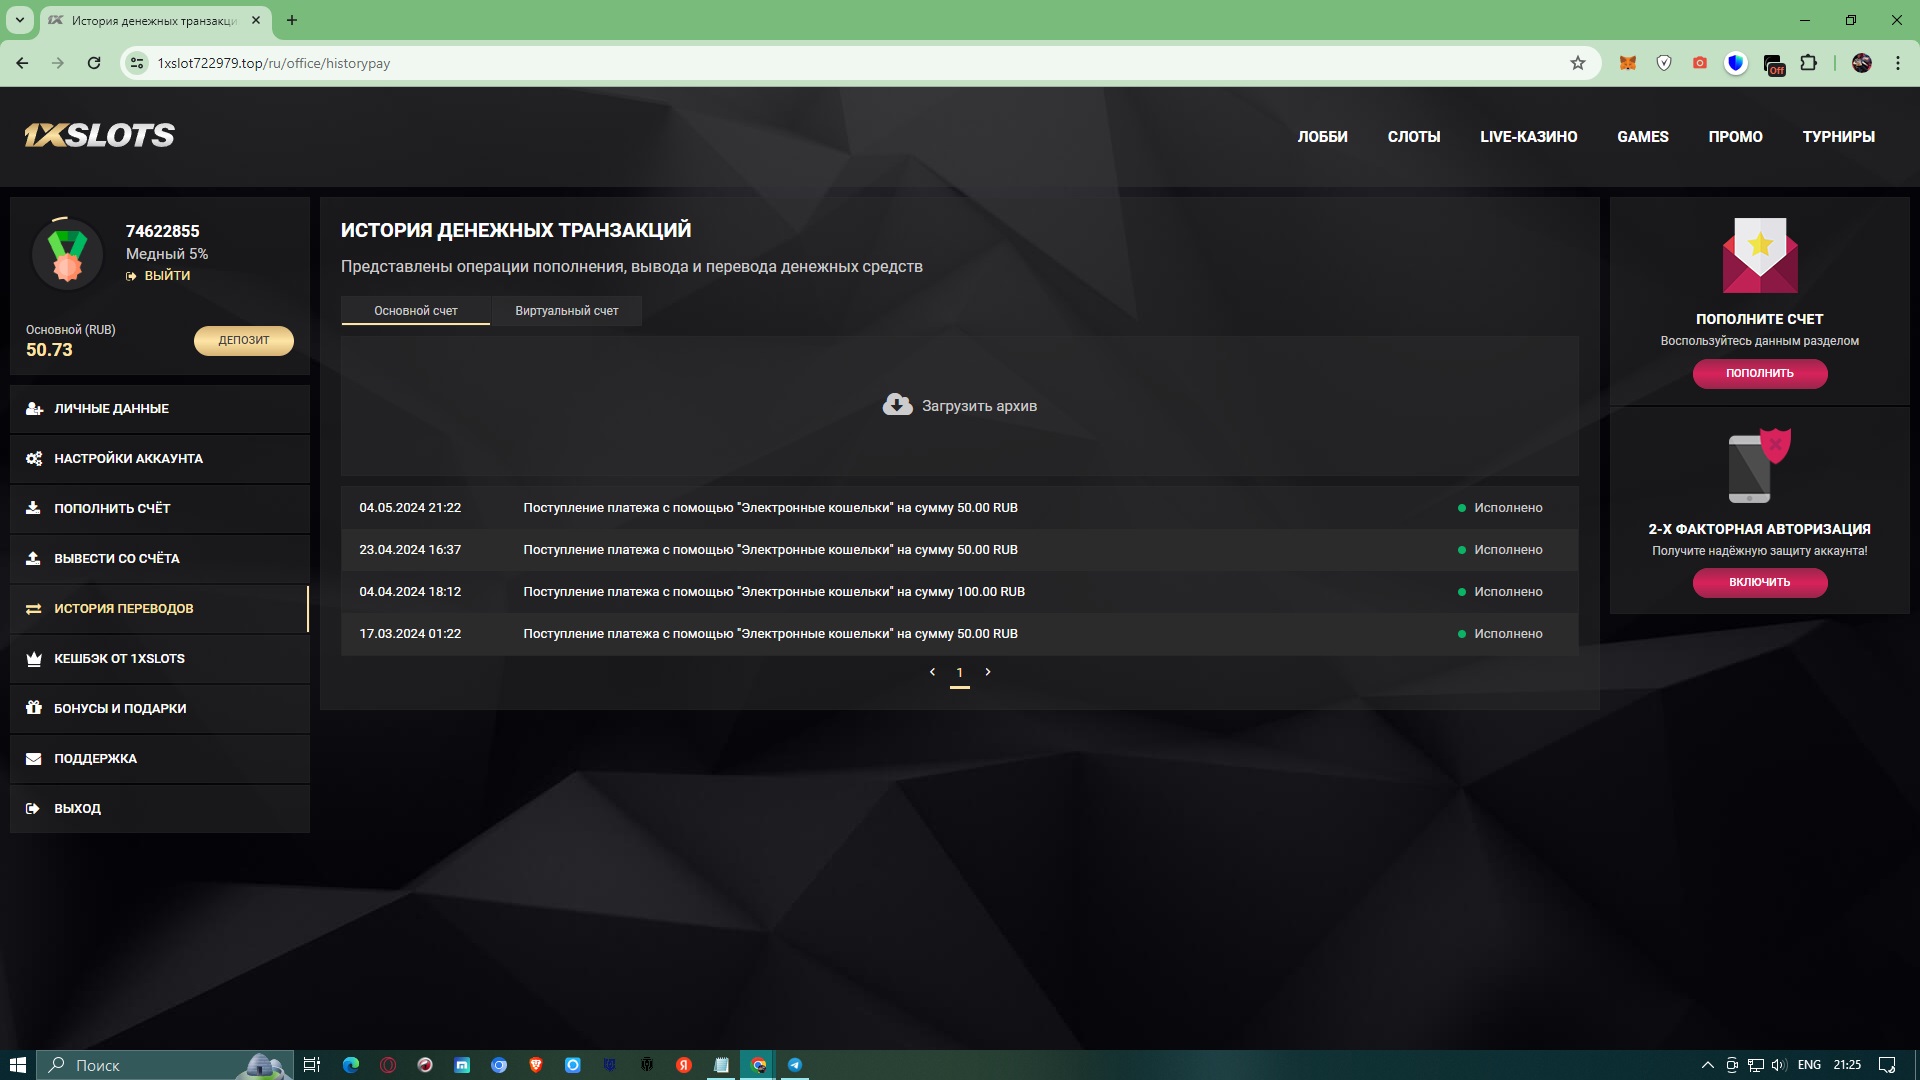The width and height of the screenshot is (1920, 1080).
Task: Open Telegram from the taskbar
Action: point(795,1065)
